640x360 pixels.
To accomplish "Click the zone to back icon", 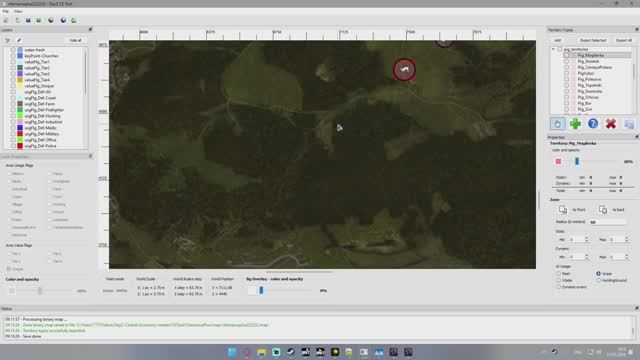I will pyautogui.click(x=603, y=209).
